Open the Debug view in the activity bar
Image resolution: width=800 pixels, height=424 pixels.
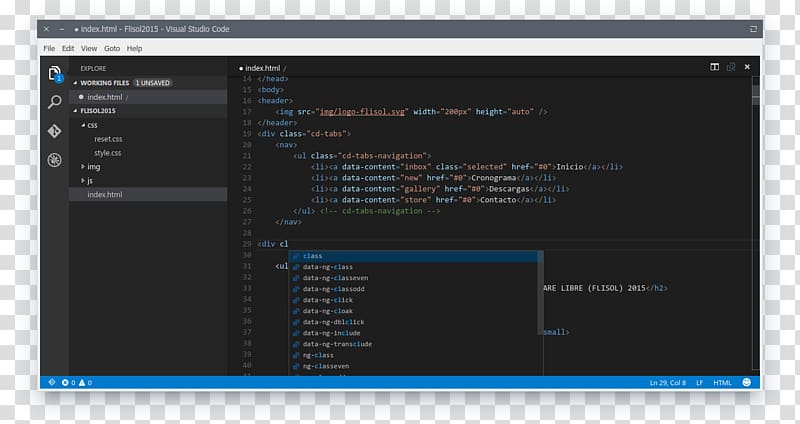[55, 160]
